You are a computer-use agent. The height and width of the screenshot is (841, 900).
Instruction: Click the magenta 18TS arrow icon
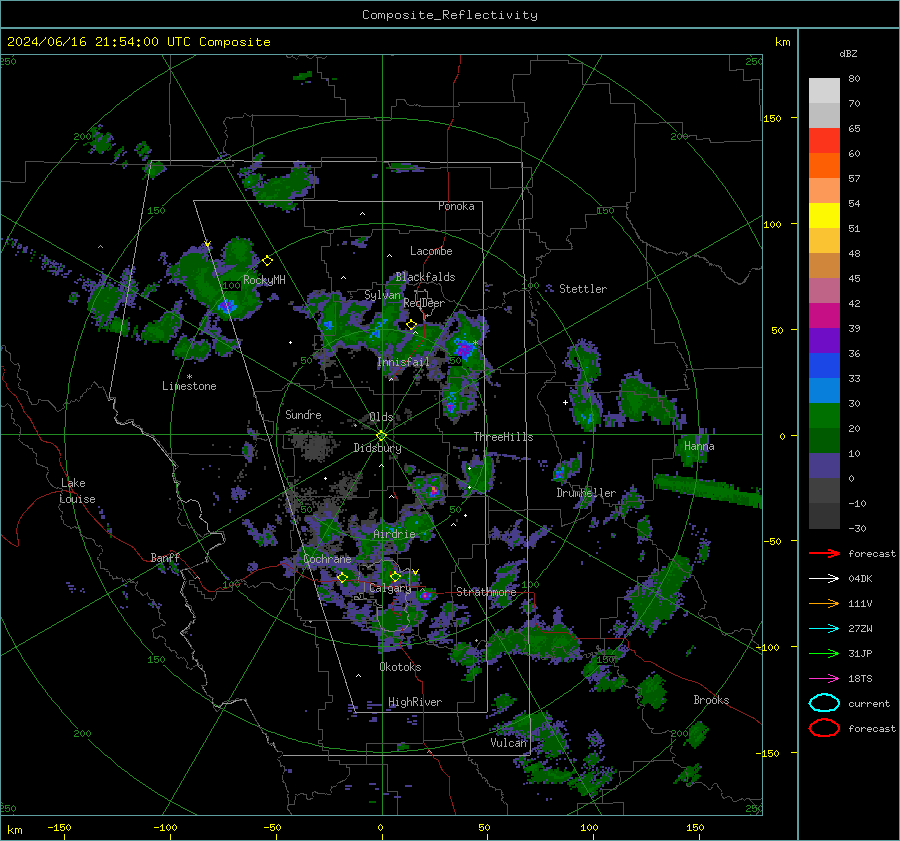coord(824,679)
